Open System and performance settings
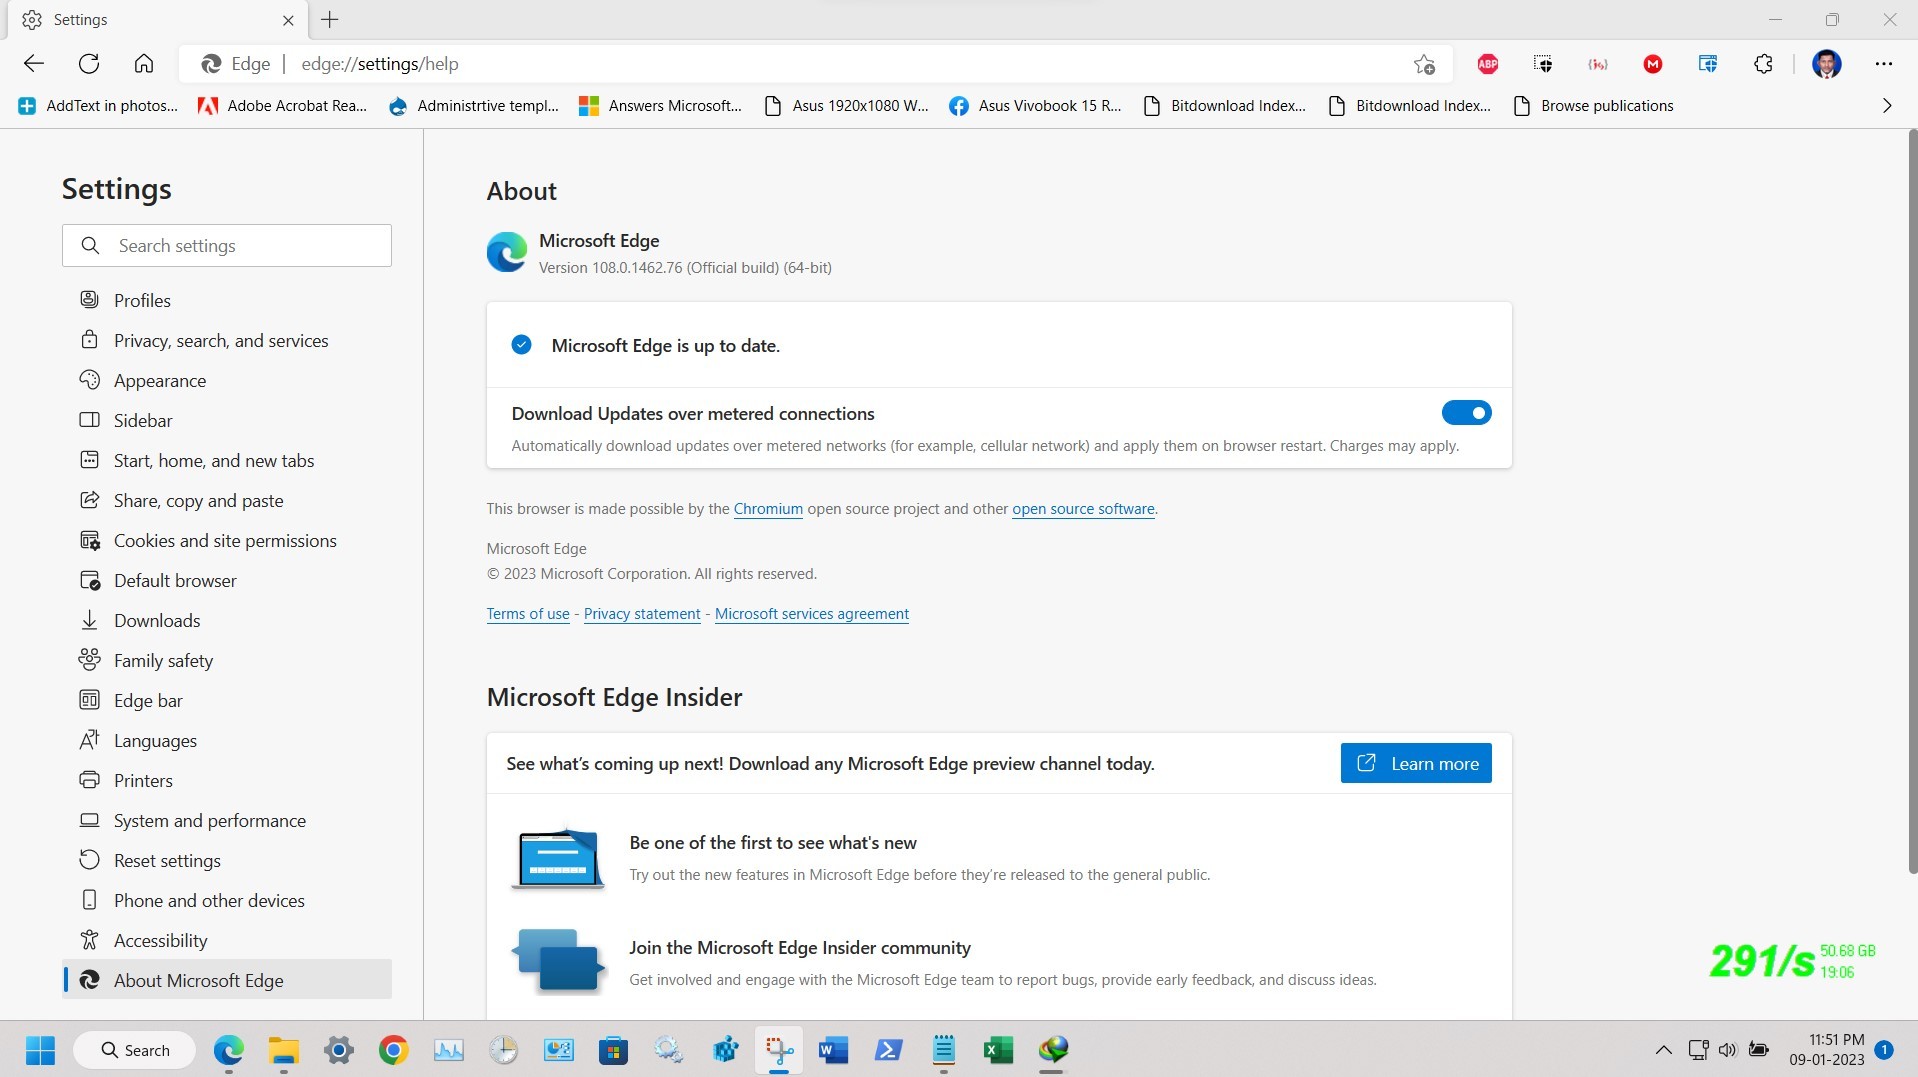This screenshot has height=1077, width=1918. click(x=227, y=820)
